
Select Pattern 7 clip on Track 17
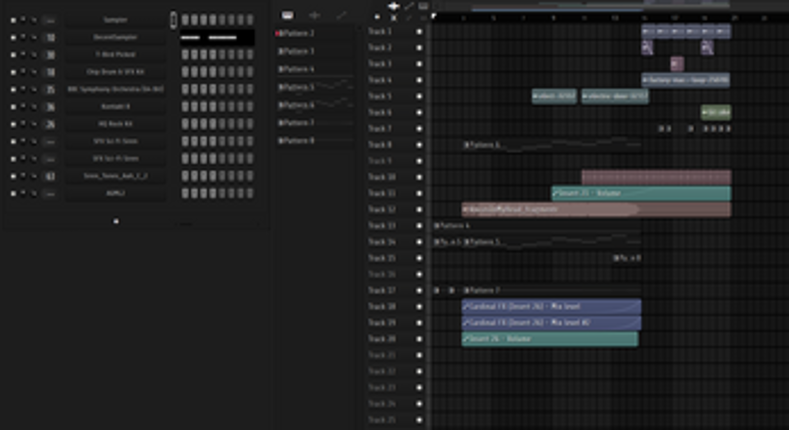coord(551,290)
